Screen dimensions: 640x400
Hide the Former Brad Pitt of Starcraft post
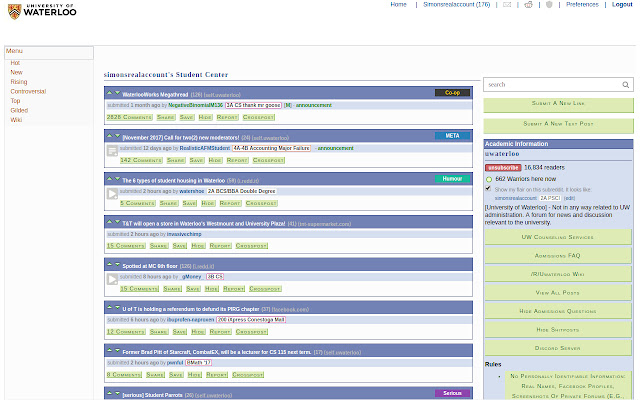[x=195, y=375]
